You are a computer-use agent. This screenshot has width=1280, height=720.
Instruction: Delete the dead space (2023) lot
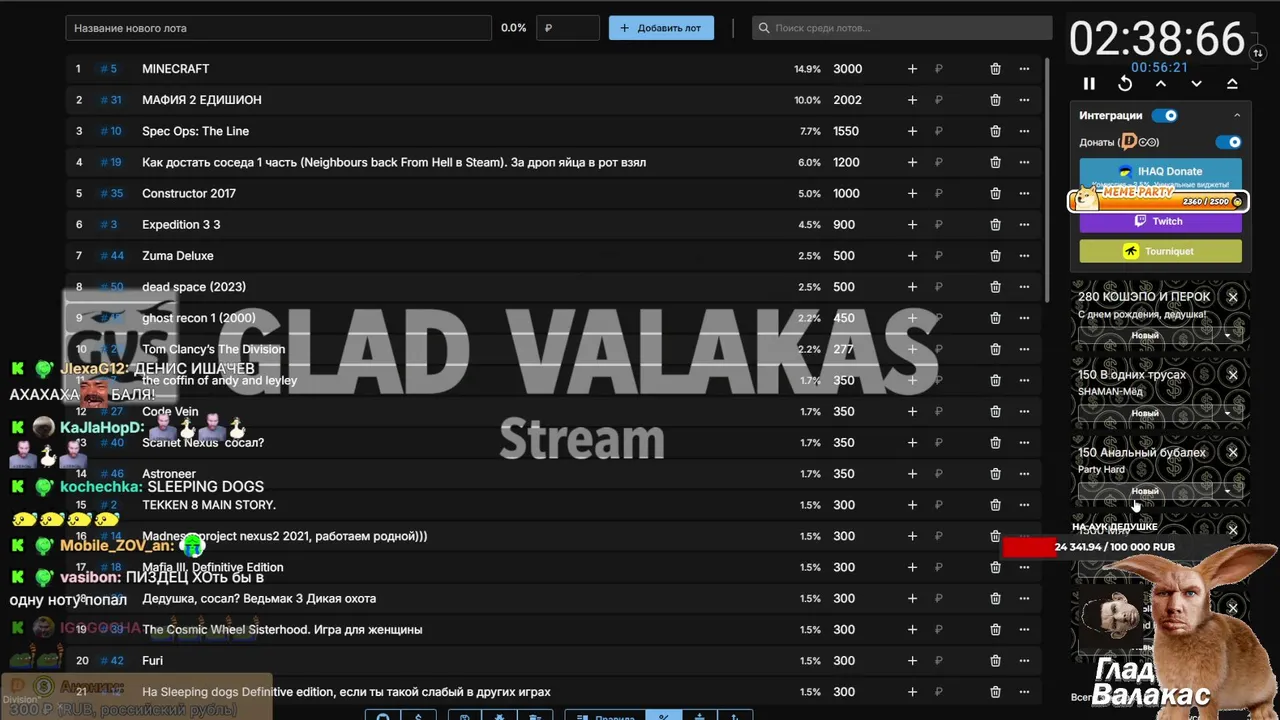(x=995, y=287)
